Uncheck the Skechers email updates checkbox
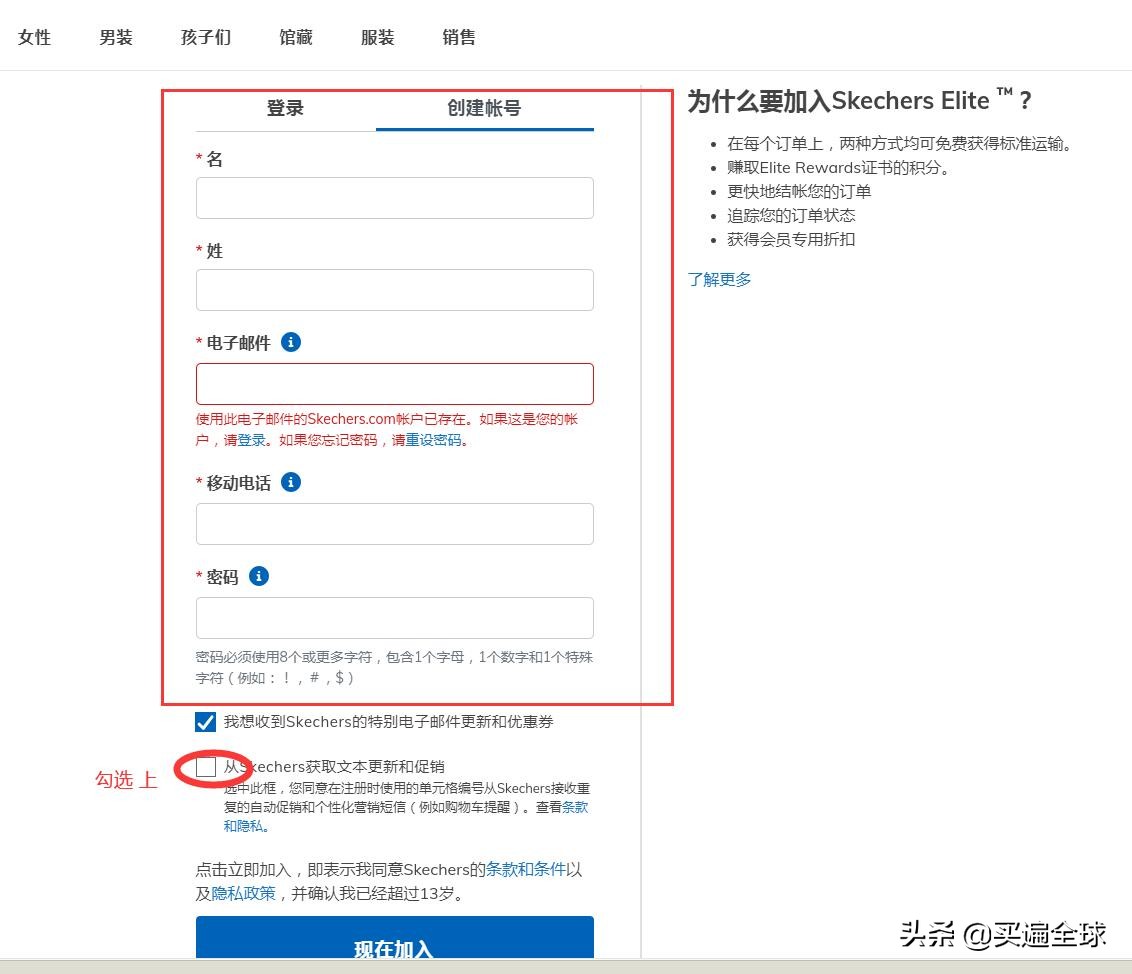Image resolution: width=1132 pixels, height=974 pixels. [206, 721]
